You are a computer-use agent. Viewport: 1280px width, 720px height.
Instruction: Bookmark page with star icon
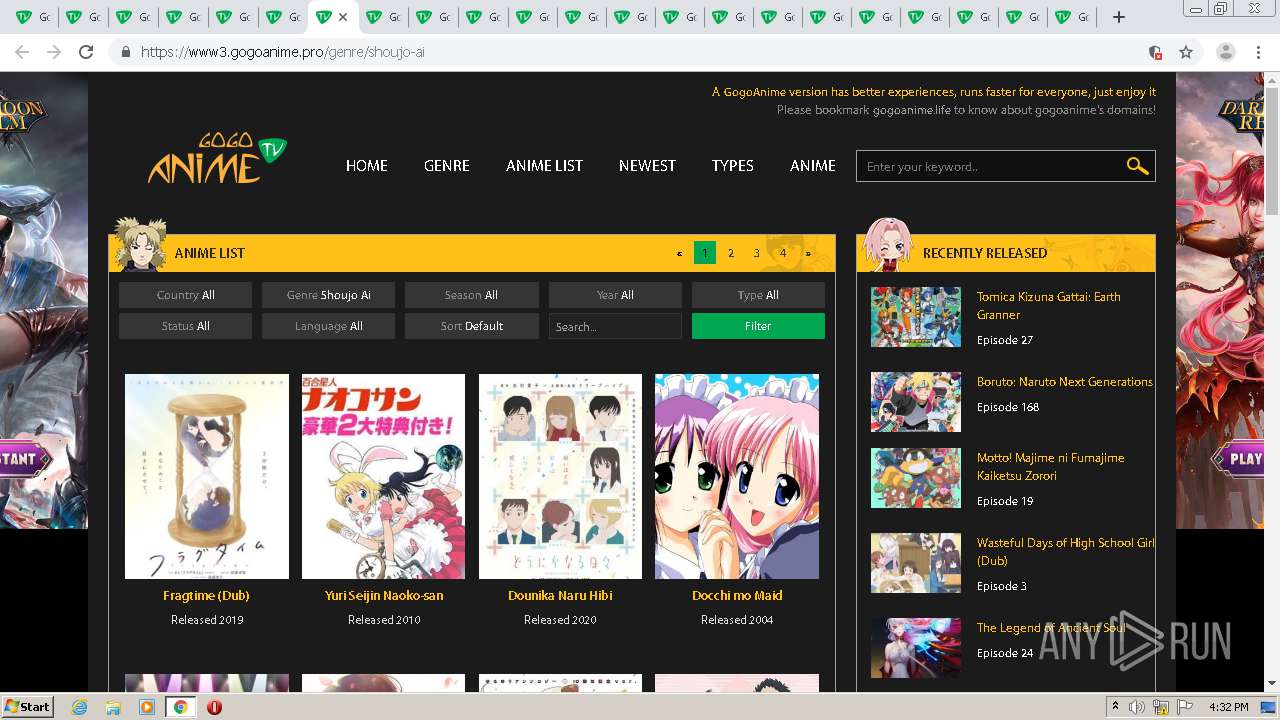[x=1186, y=52]
